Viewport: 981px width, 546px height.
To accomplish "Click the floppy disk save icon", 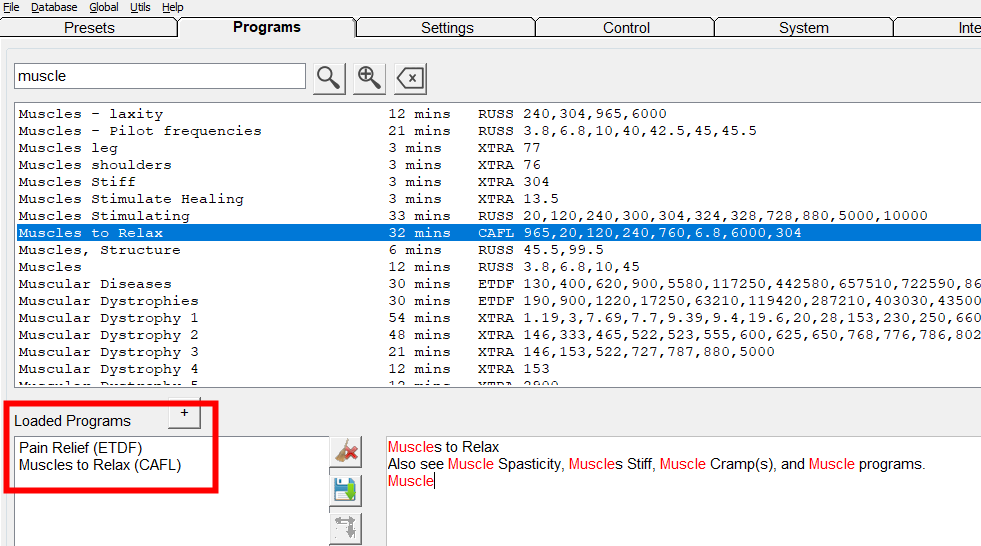I will [345, 490].
